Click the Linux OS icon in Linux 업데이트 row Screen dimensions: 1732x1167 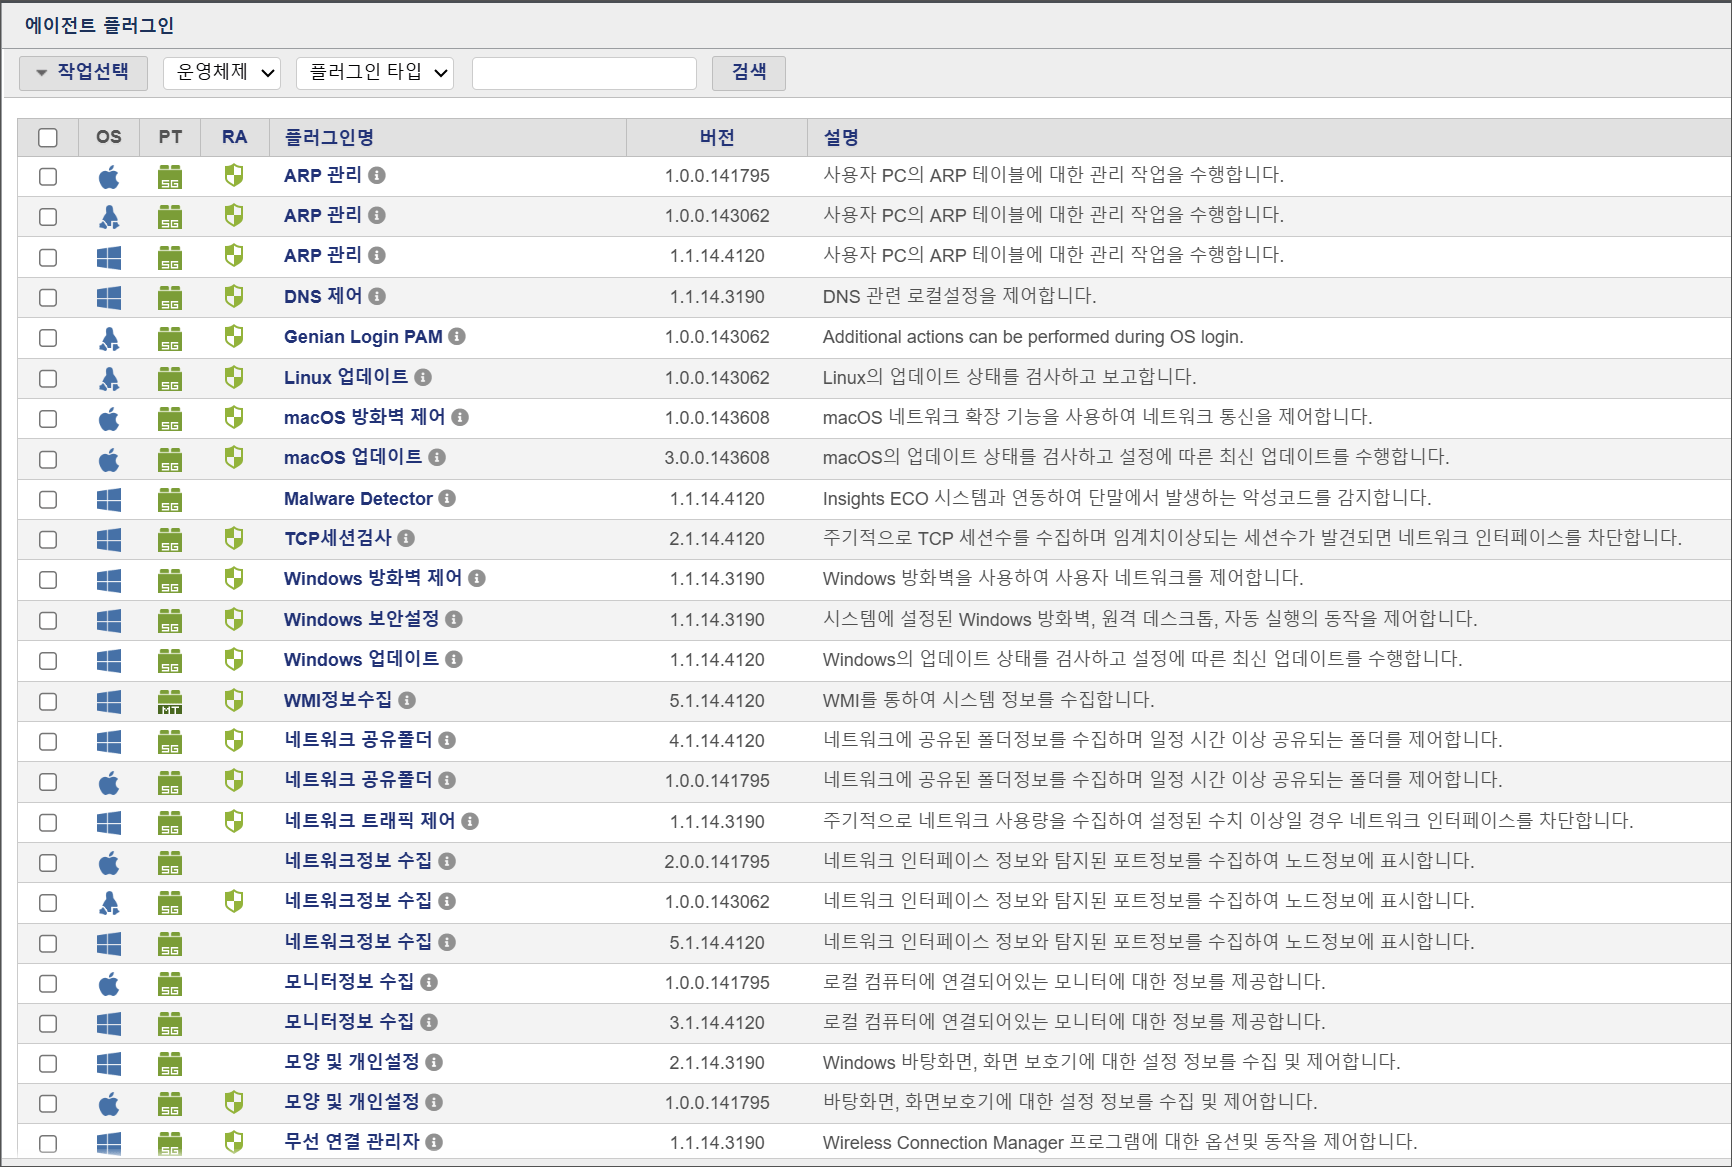tap(109, 378)
